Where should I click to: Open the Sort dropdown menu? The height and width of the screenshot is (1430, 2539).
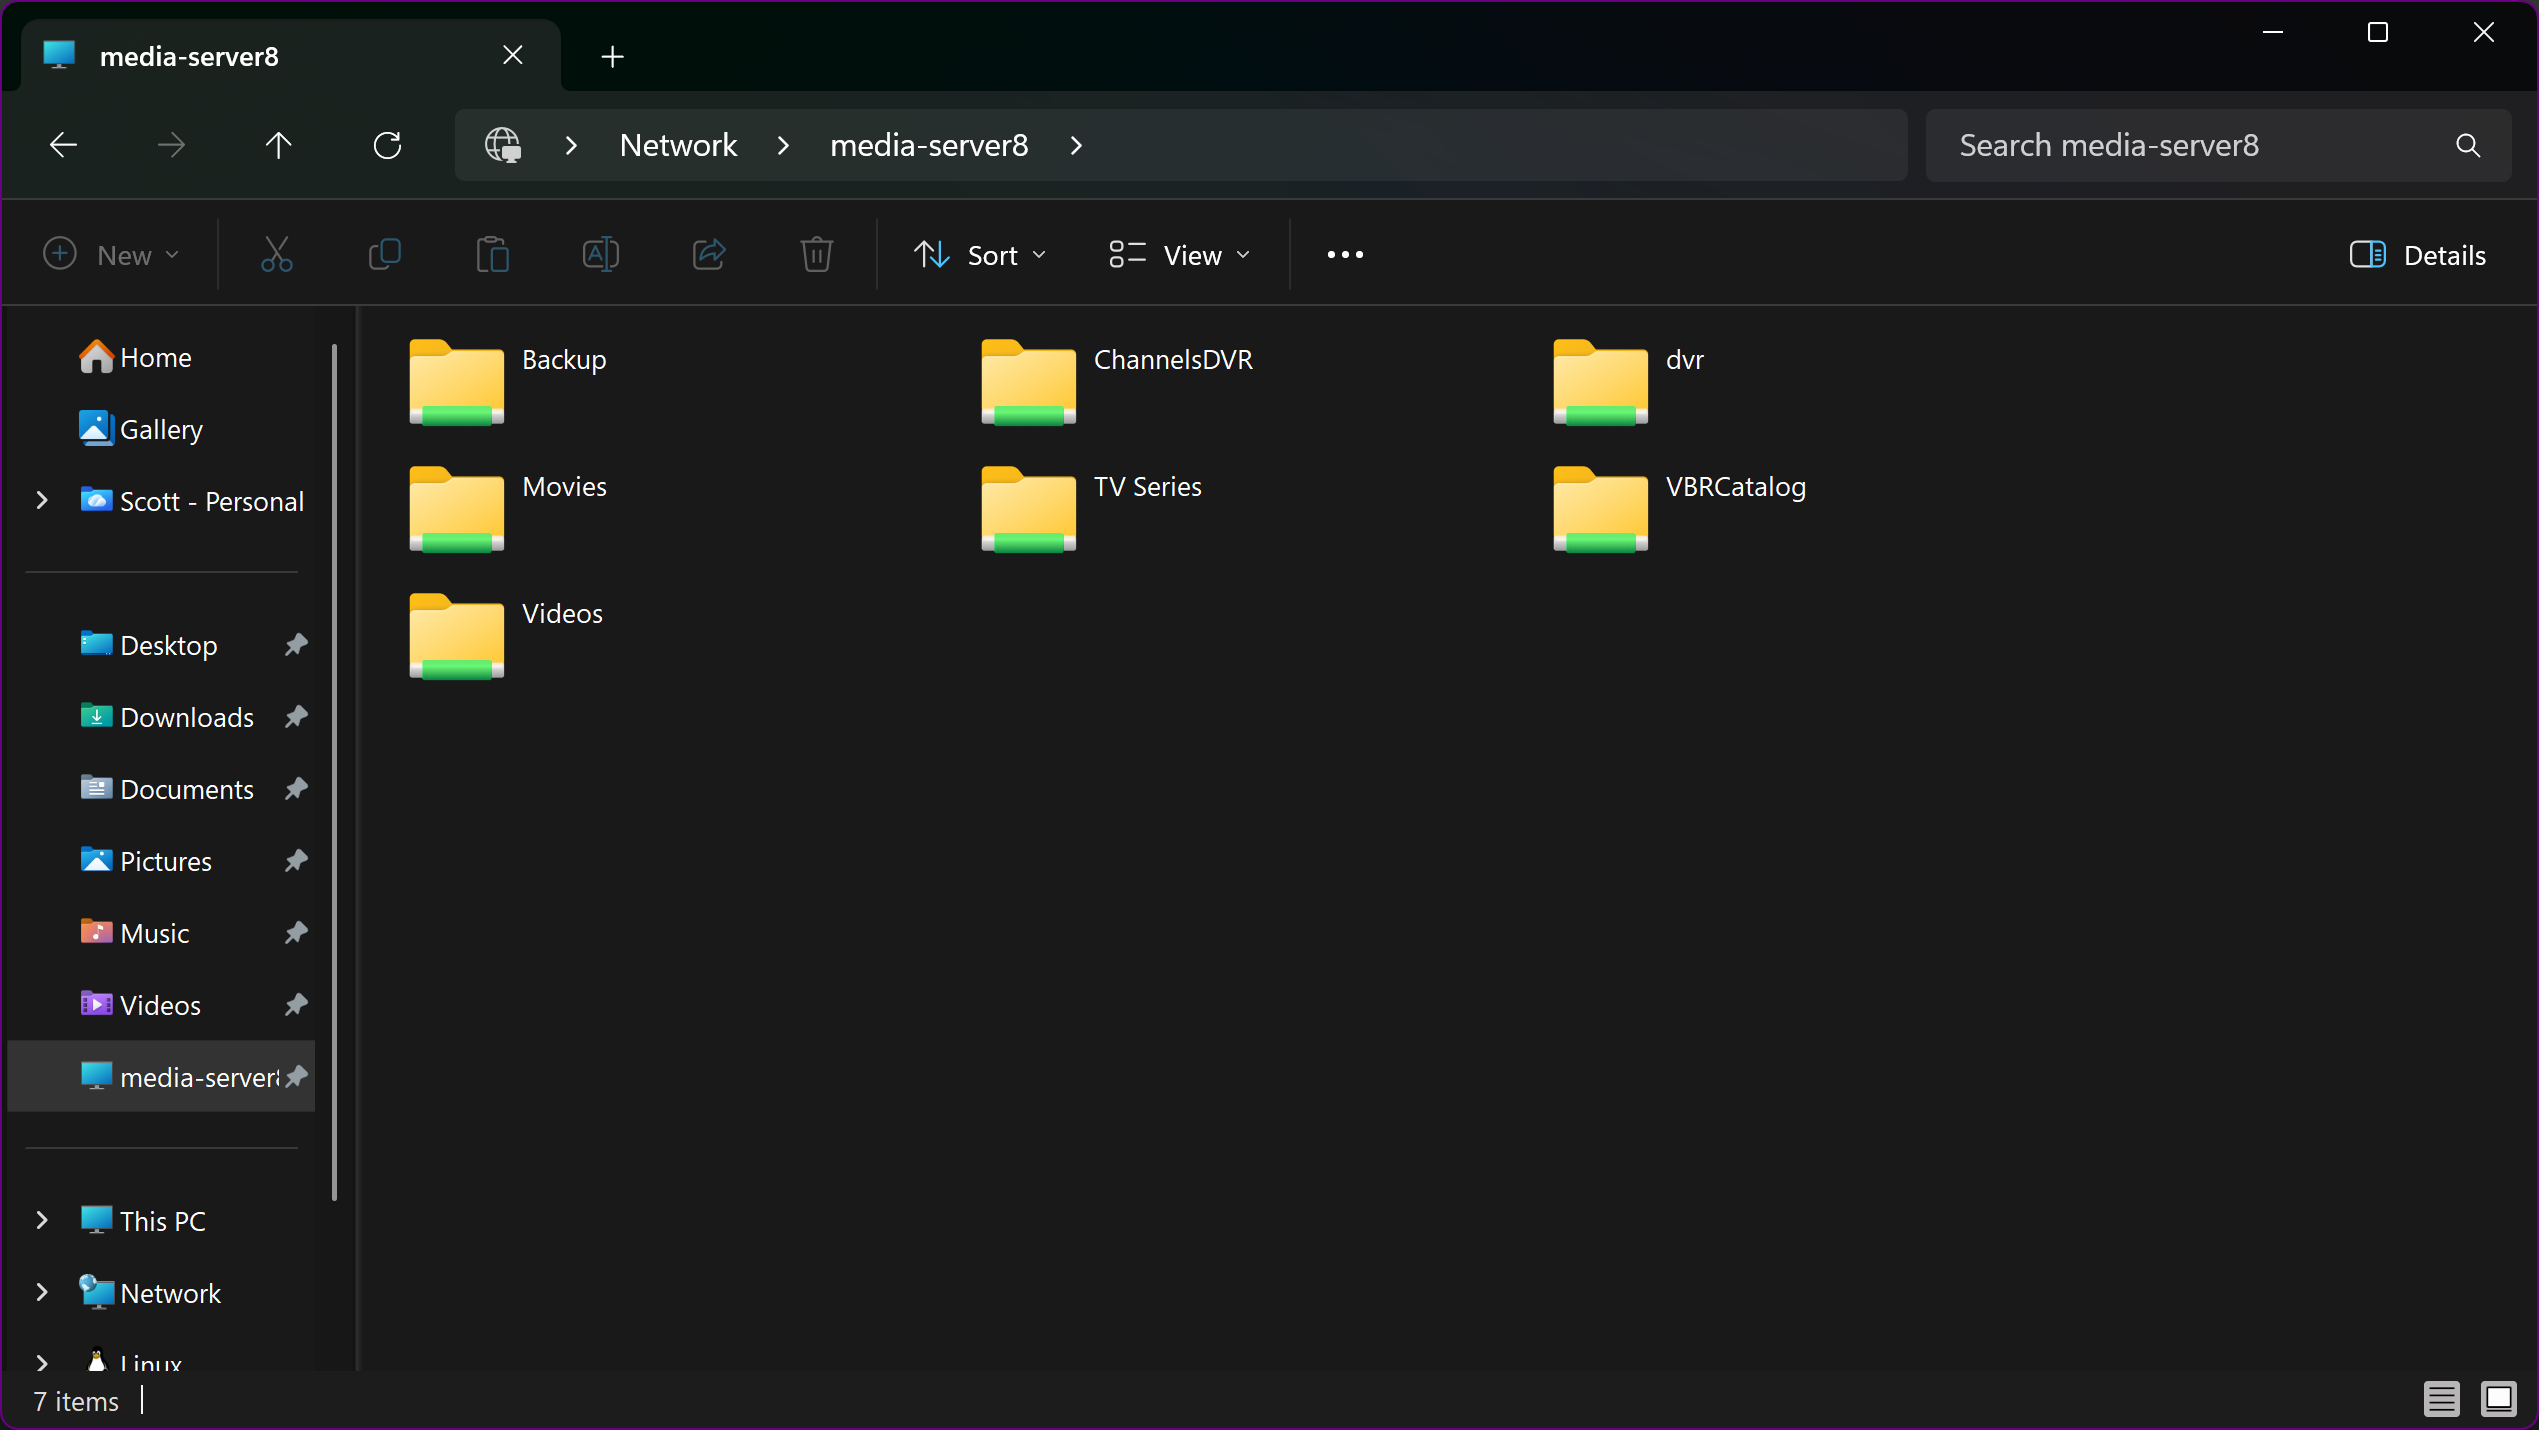[x=981, y=255]
